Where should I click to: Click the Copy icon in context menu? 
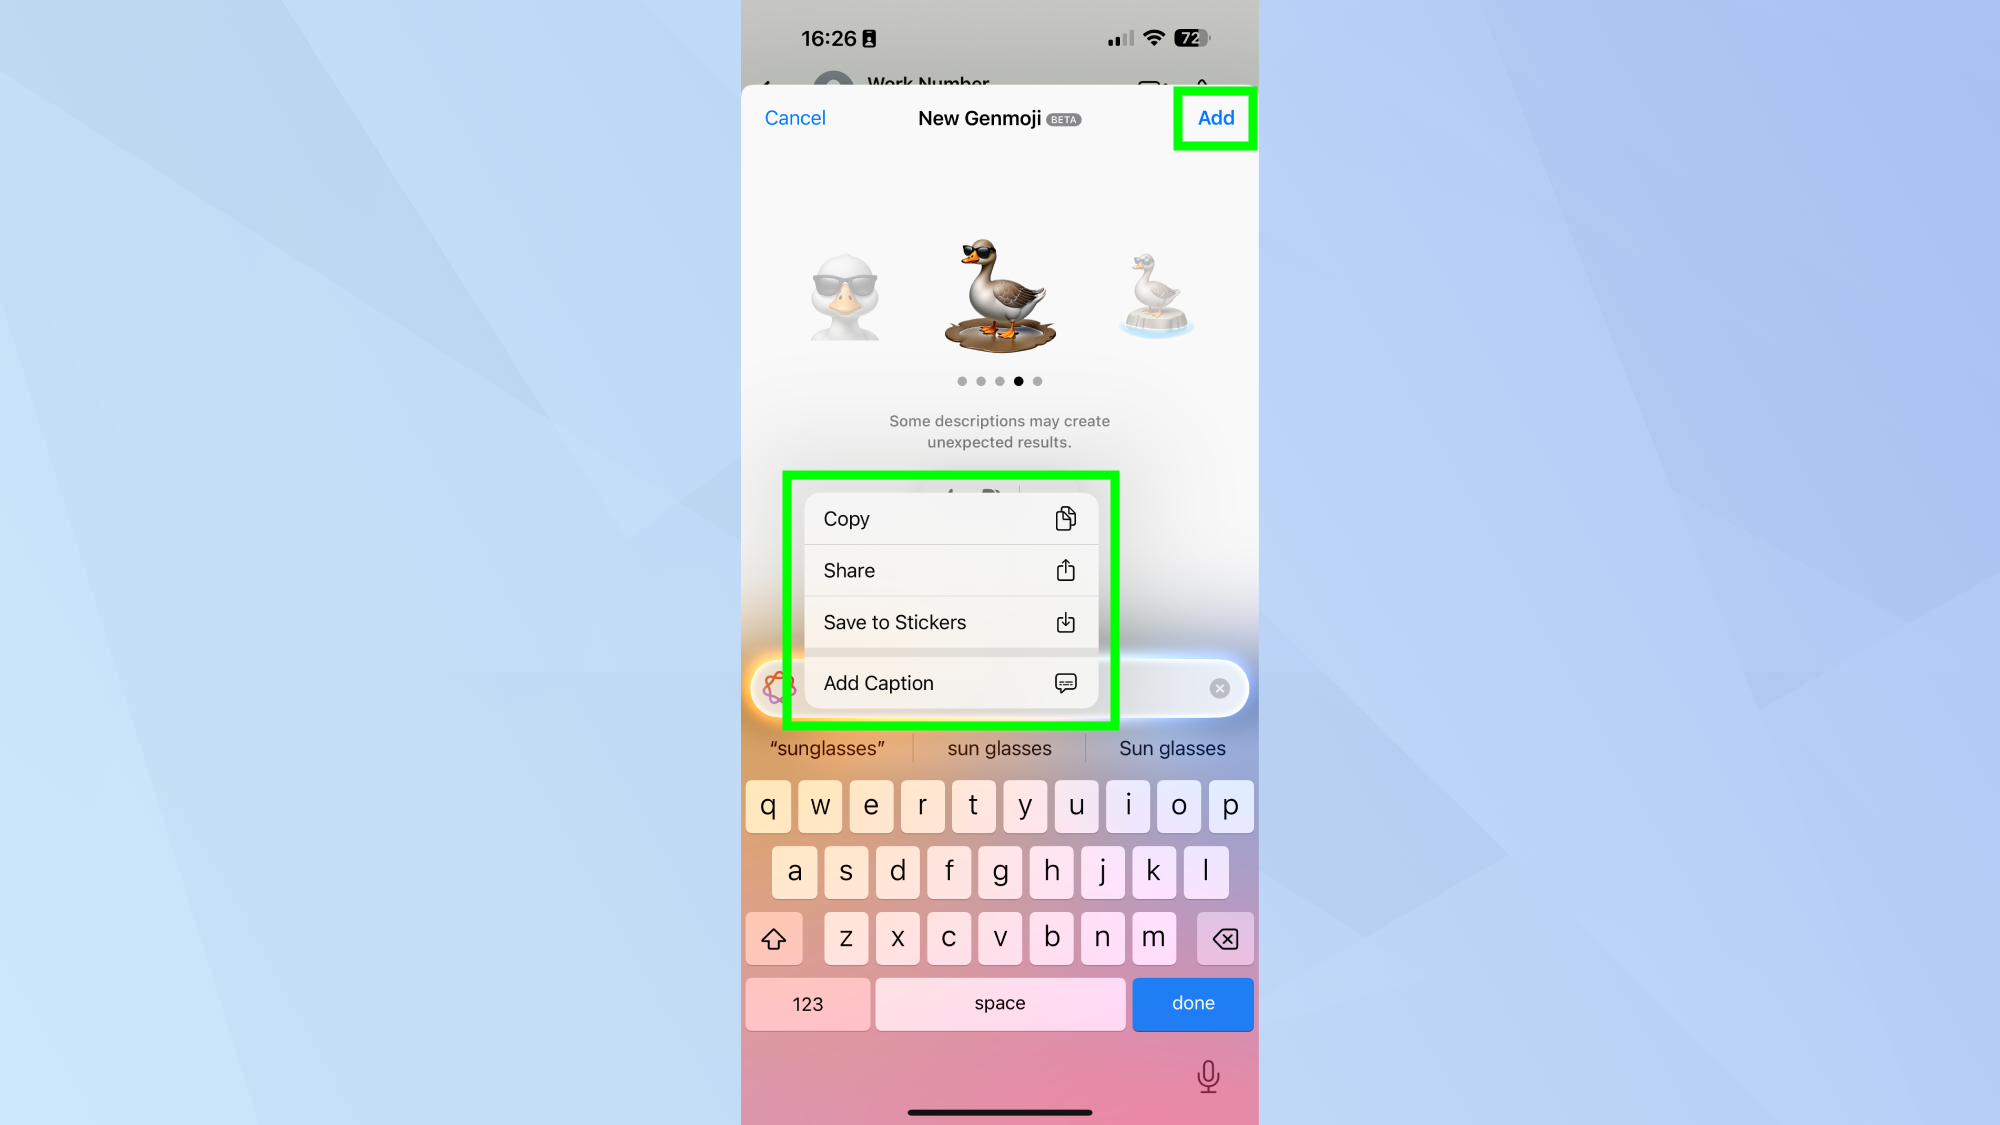(1065, 518)
